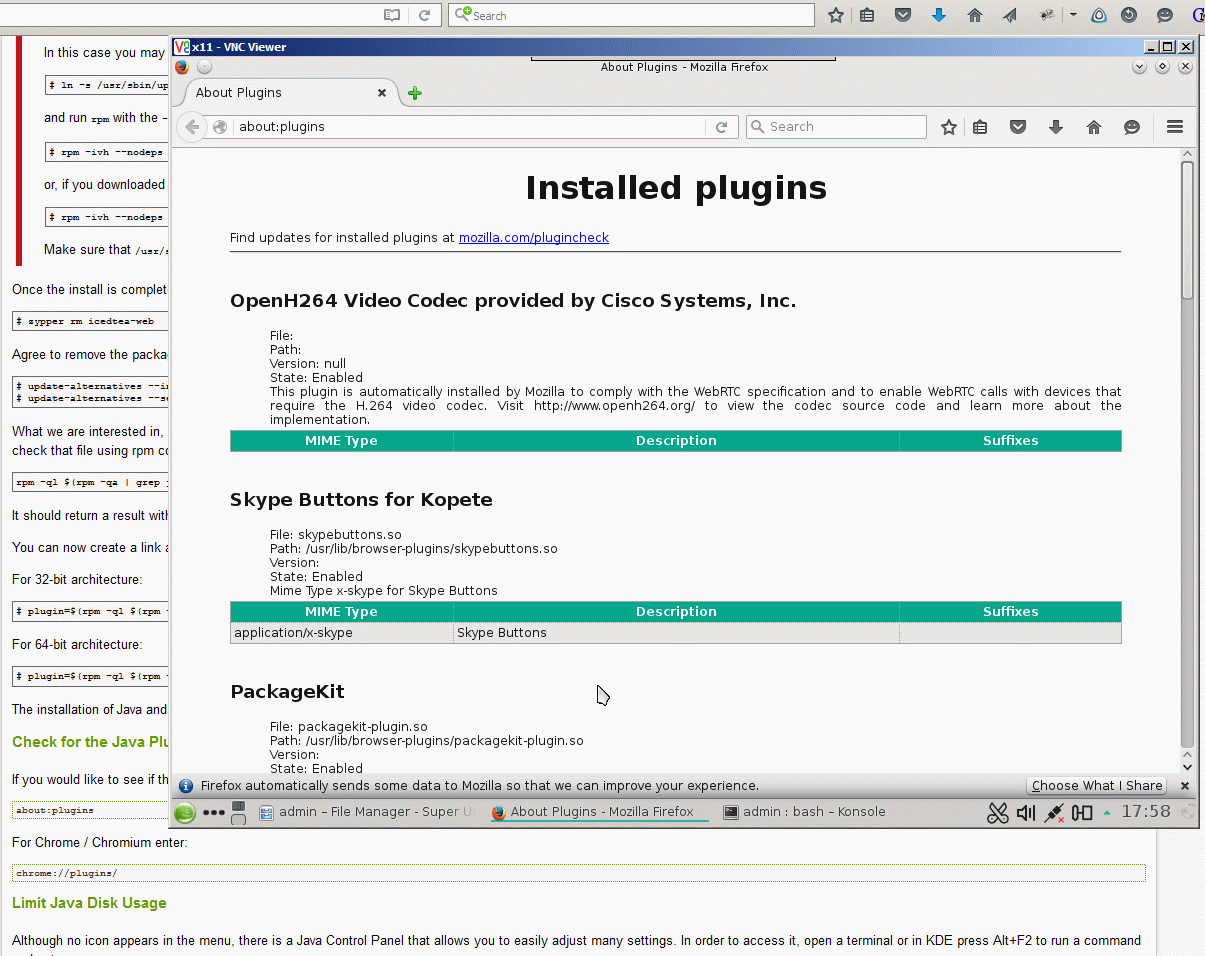Save to Pocket in VNC Firefox toolbar
The width and height of the screenshot is (1205, 956).
[x=1018, y=127]
